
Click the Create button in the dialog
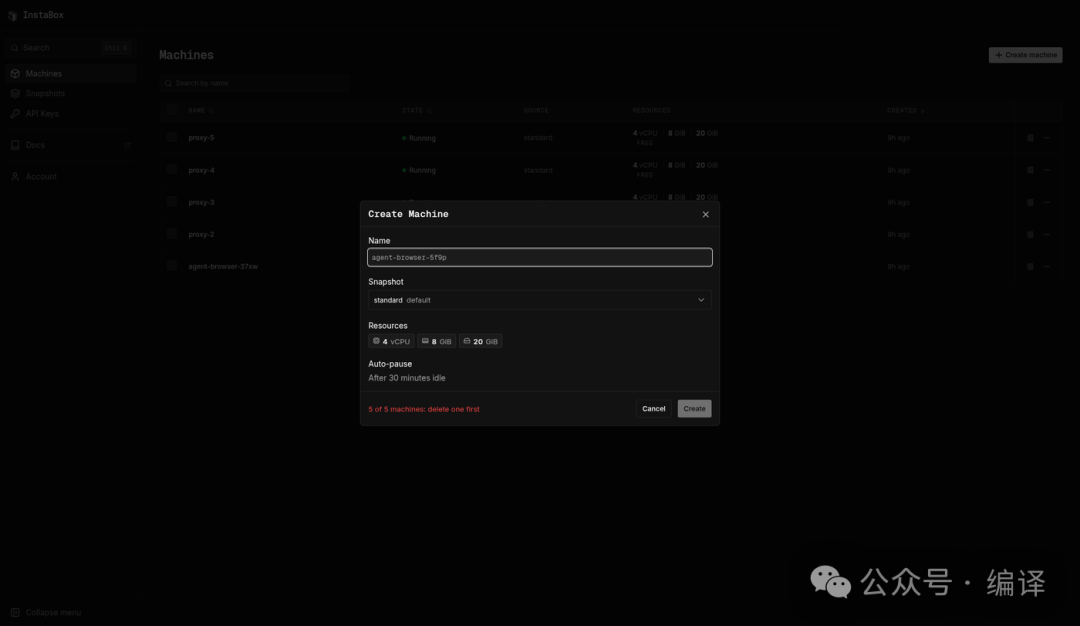pos(694,409)
